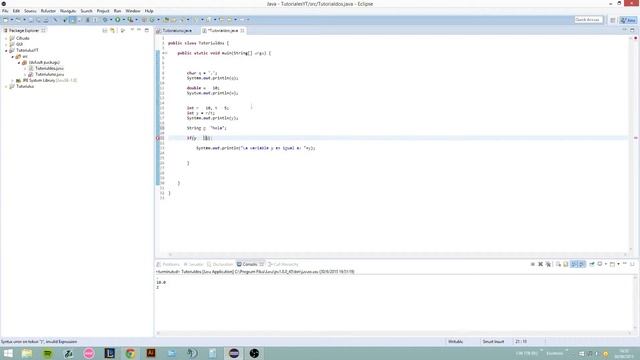Screen dimensions: 640x360
Task: Open the Source menu
Action: click(30, 11)
